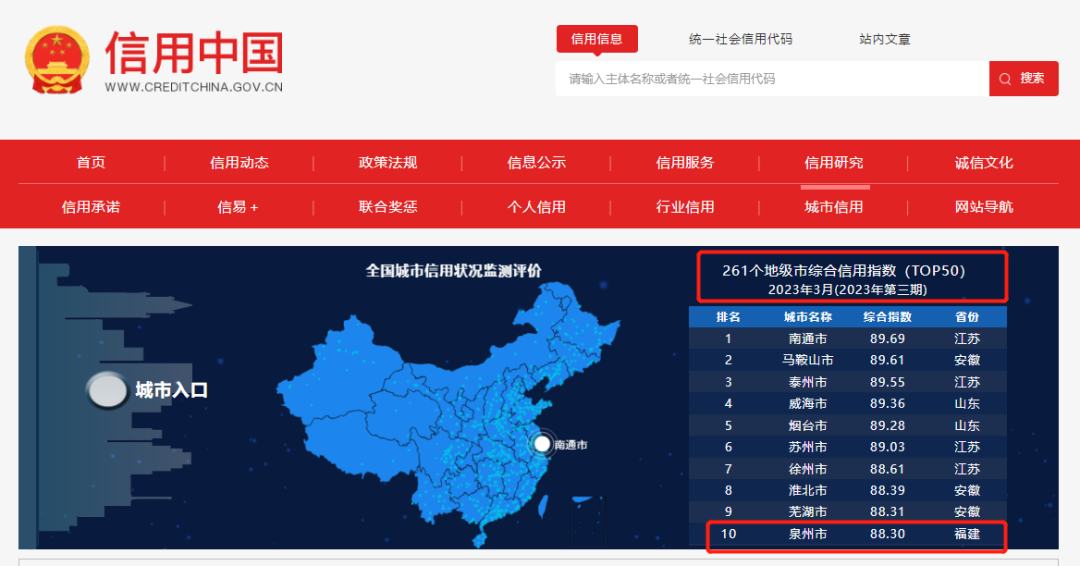Click the index value 88.31
The height and width of the screenshot is (566, 1080).
pyautogui.click(x=887, y=512)
